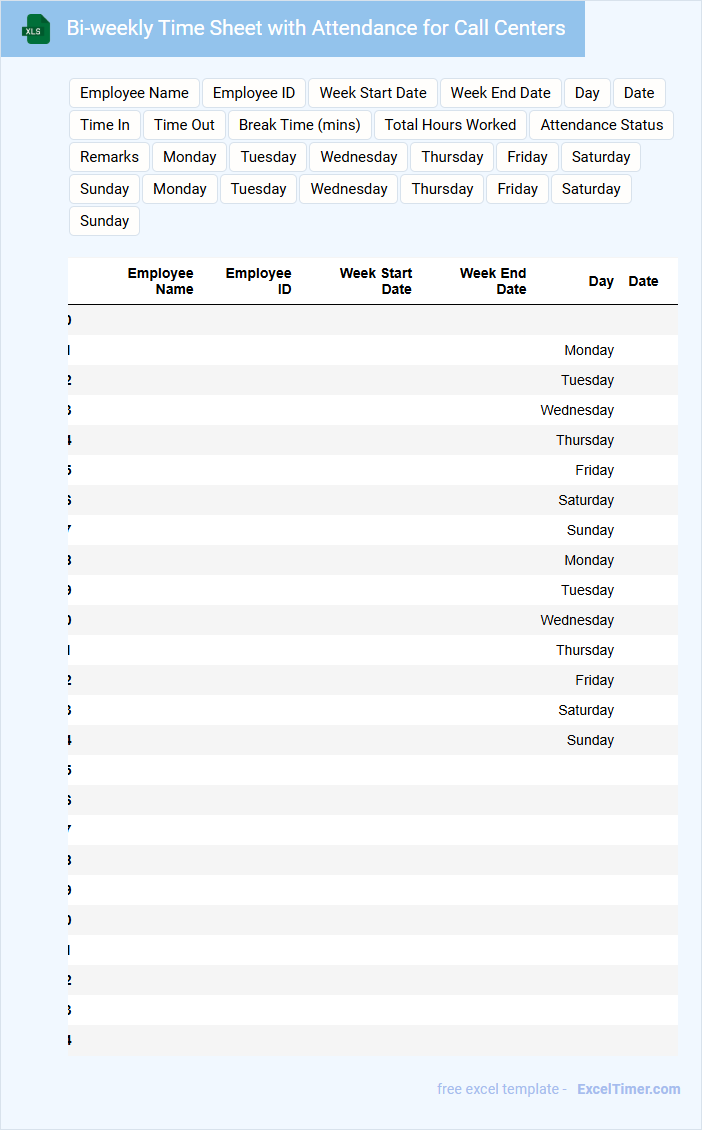
Task: Select the Day column header
Action: tap(601, 281)
